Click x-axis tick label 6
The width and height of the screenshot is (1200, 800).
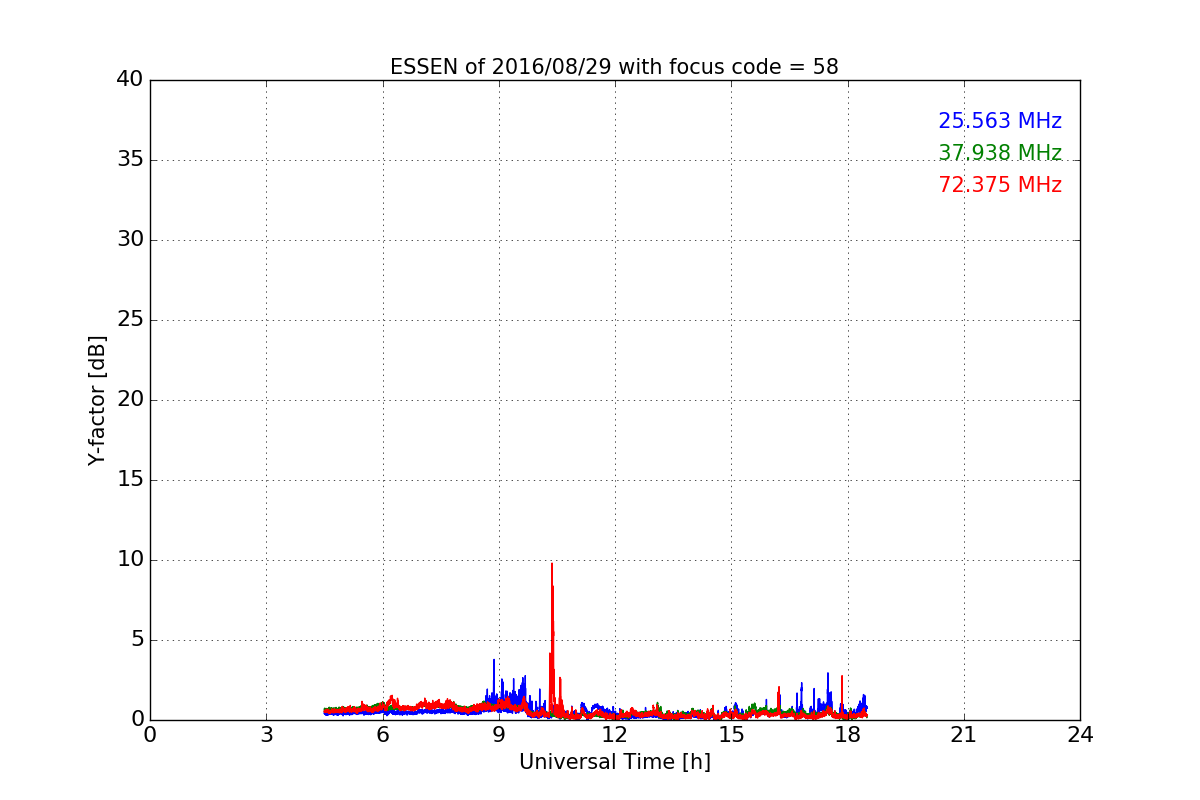(x=382, y=735)
